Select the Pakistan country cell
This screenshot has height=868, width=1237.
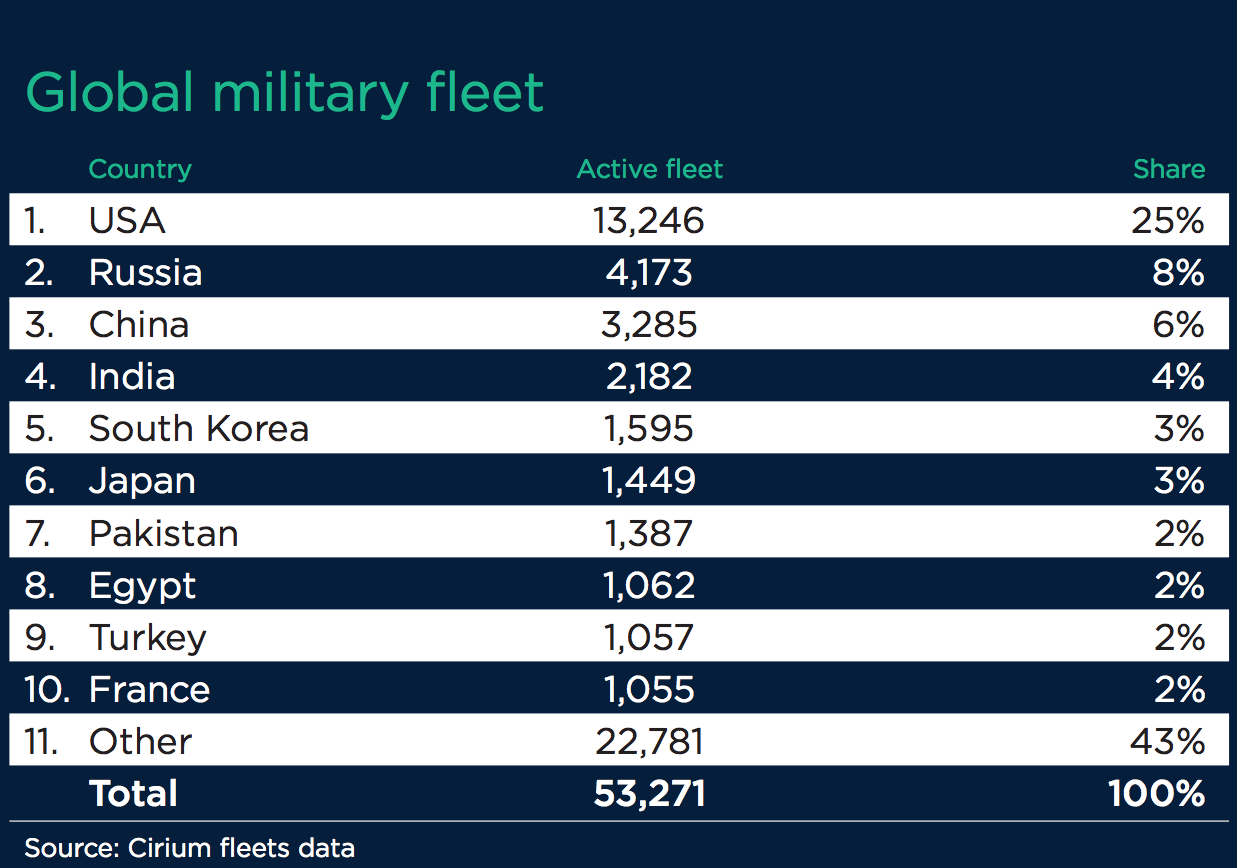point(163,533)
